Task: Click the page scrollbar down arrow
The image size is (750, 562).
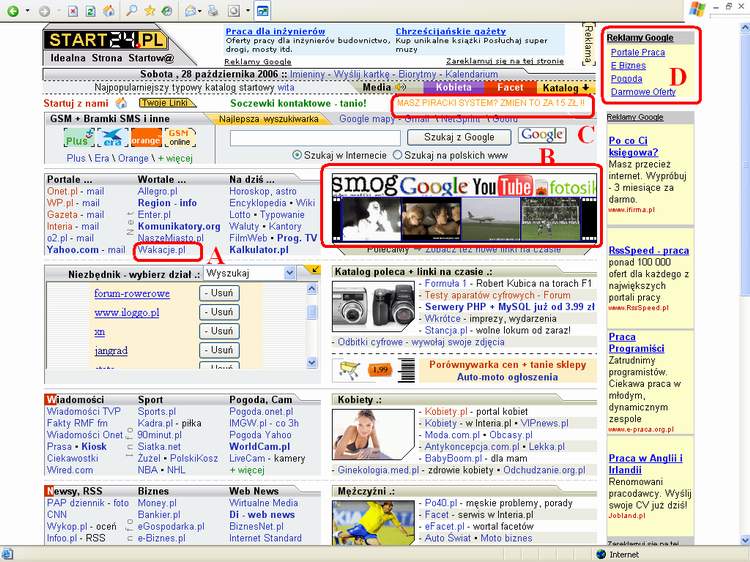Action: click(745, 540)
